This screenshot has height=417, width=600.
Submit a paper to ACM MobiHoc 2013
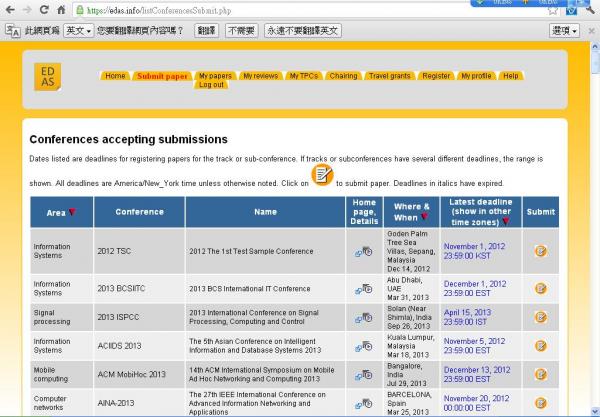tap(540, 374)
